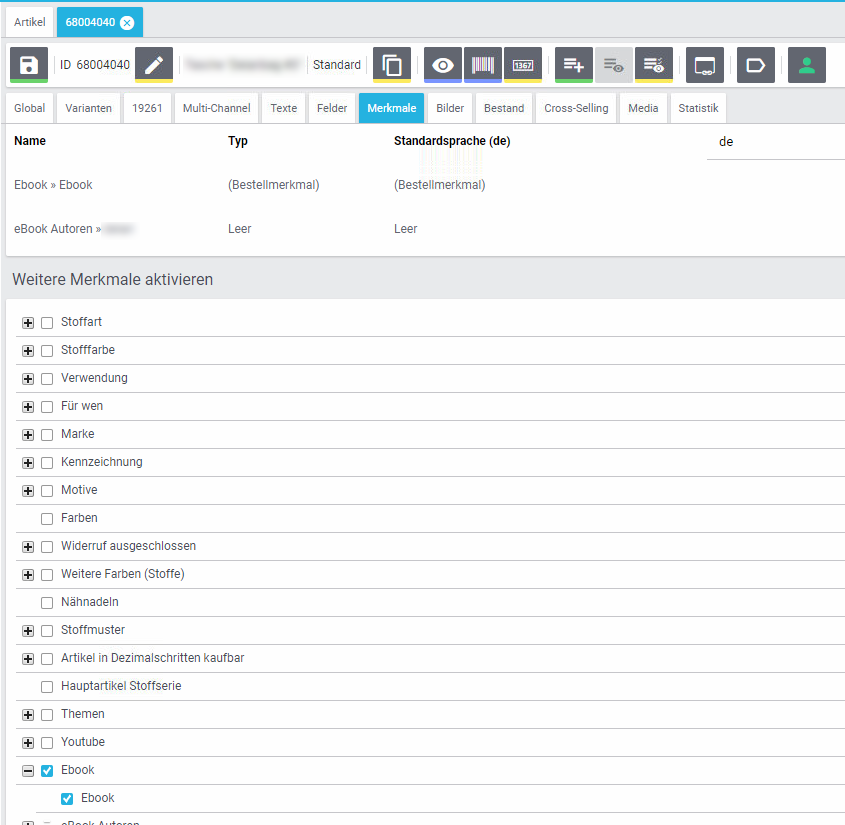Expand the Youtube tree node
845x825 pixels.
click(28, 743)
